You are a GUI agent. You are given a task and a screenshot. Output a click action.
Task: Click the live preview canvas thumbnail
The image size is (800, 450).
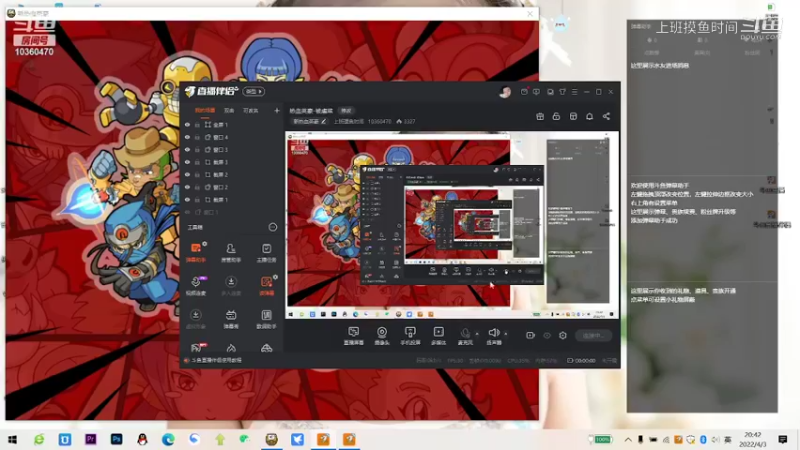pyautogui.click(x=452, y=225)
